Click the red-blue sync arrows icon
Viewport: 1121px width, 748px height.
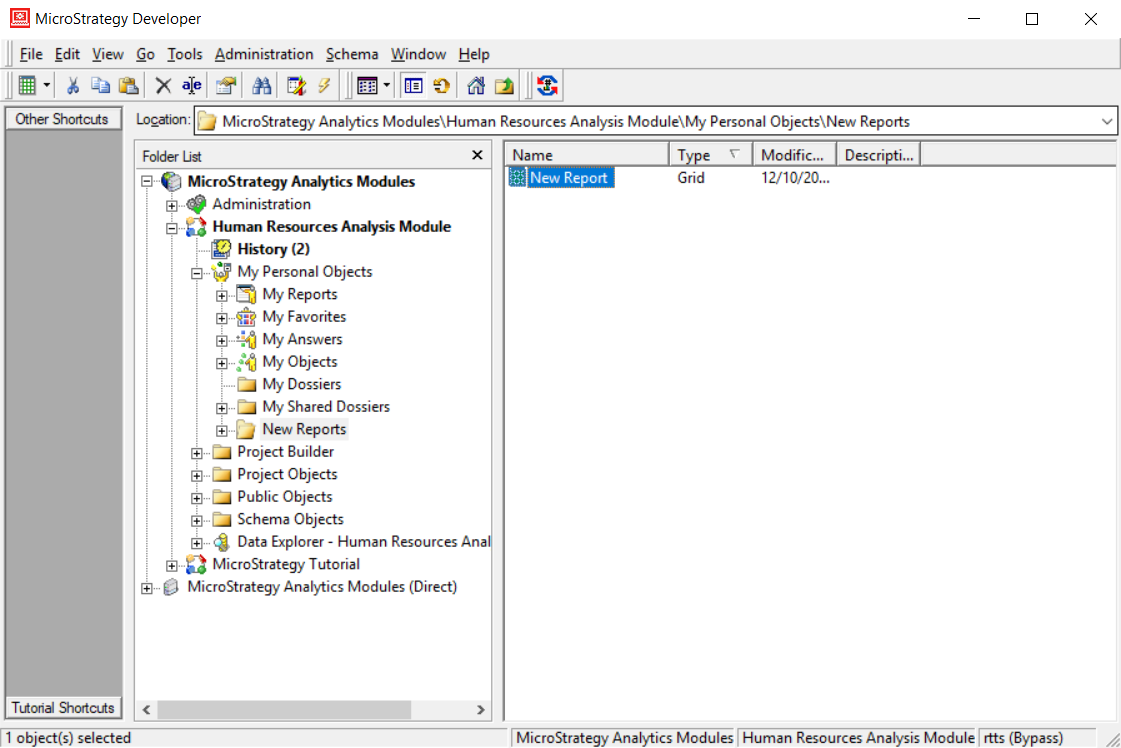click(547, 86)
